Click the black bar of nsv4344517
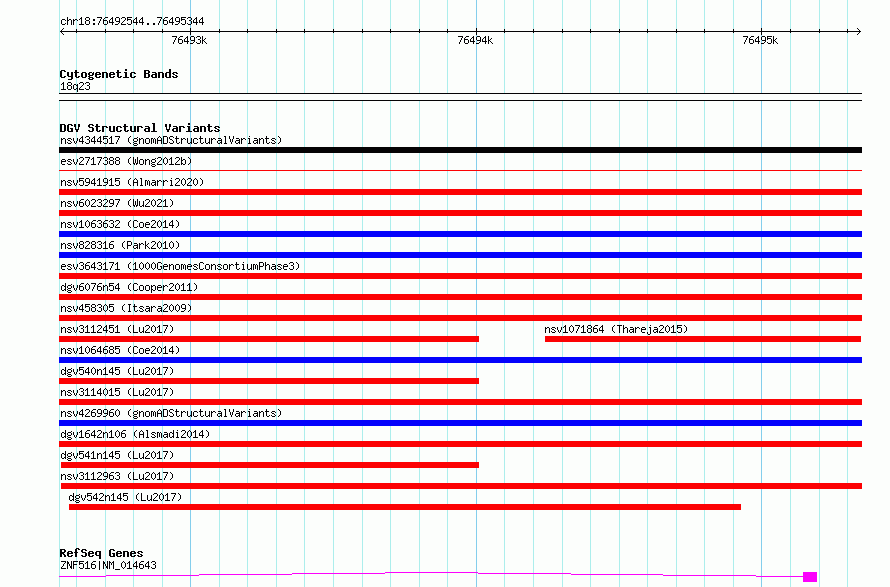The image size is (890, 587). (x=460, y=150)
